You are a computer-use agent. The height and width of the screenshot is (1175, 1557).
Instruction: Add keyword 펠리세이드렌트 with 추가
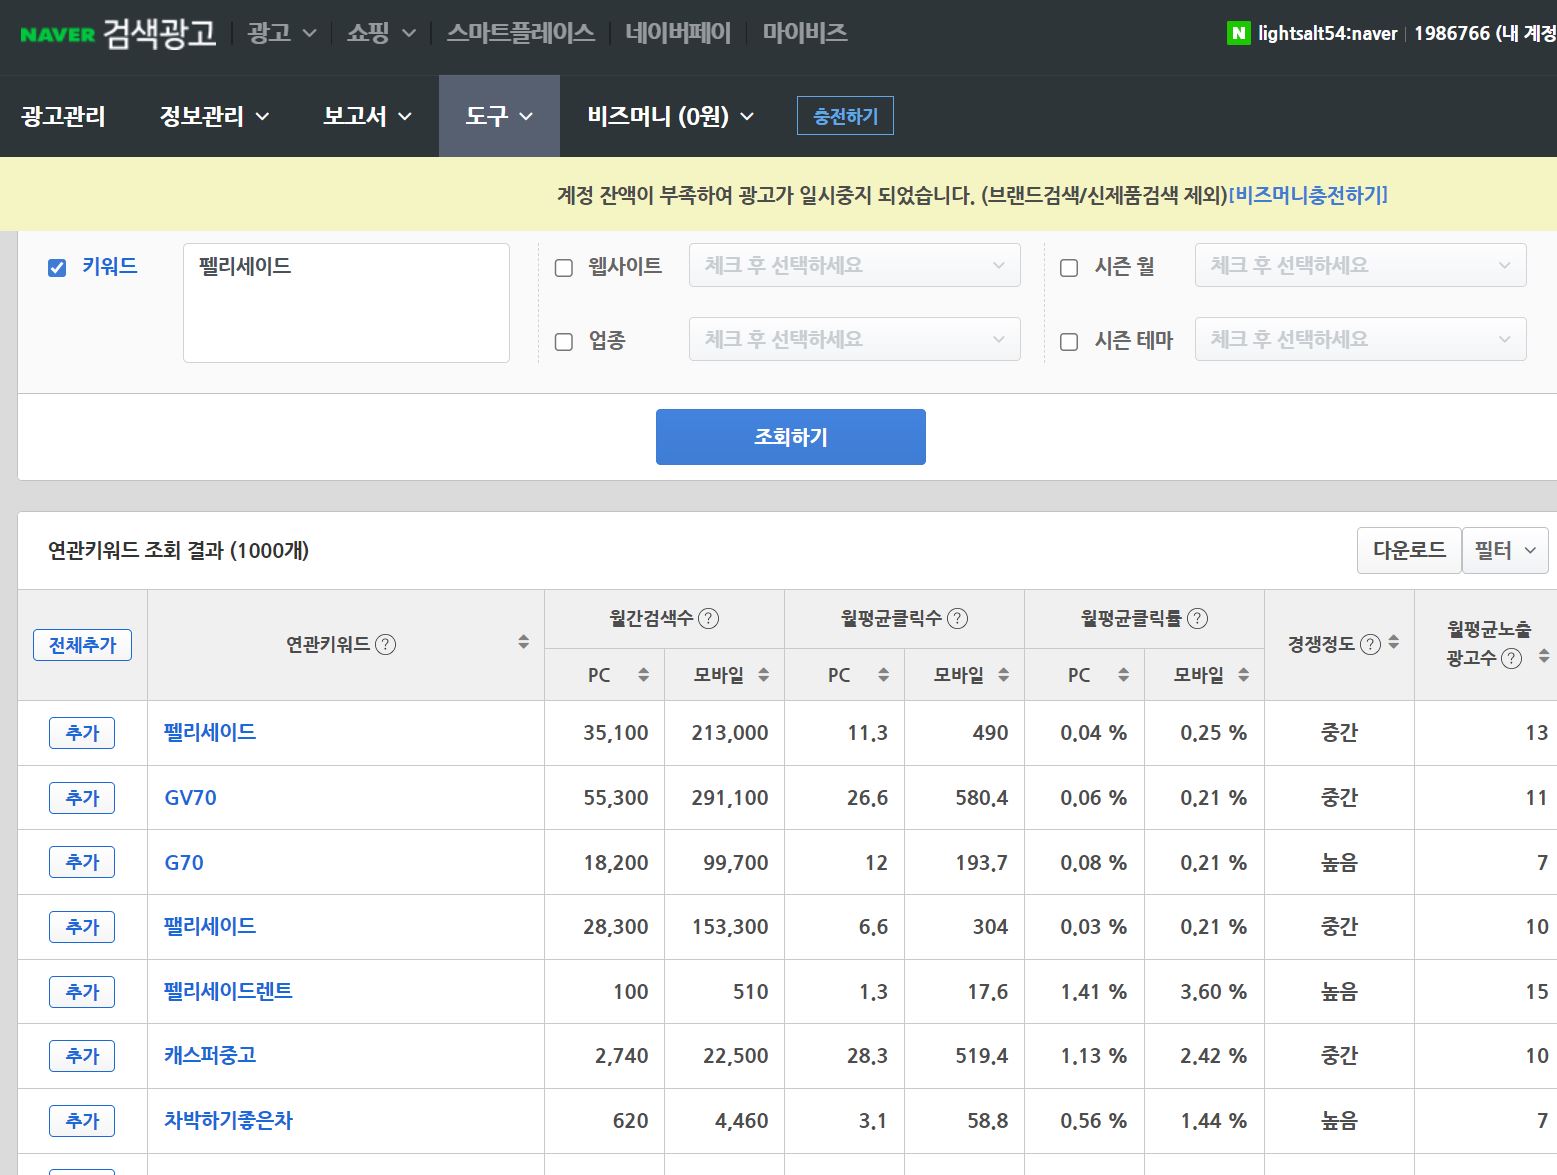(x=82, y=992)
